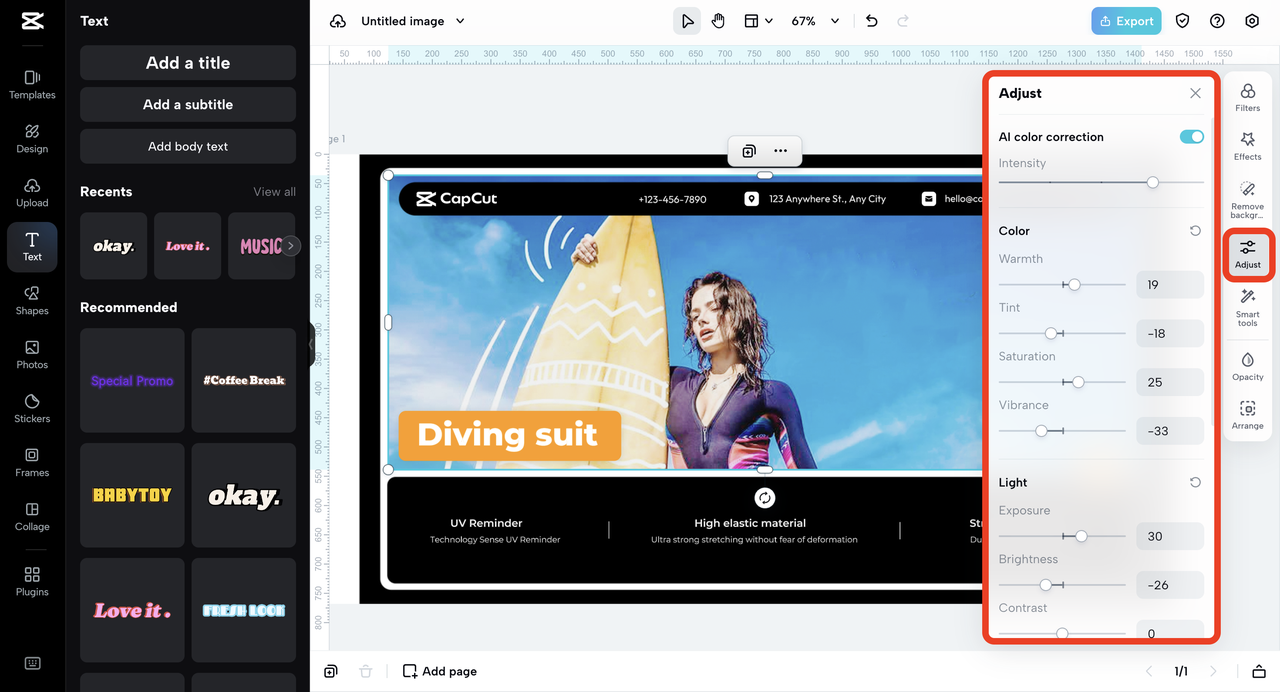Viewport: 1280px width, 692px height.
Task: Open the Frames sidebar panel
Action: (x=32, y=462)
